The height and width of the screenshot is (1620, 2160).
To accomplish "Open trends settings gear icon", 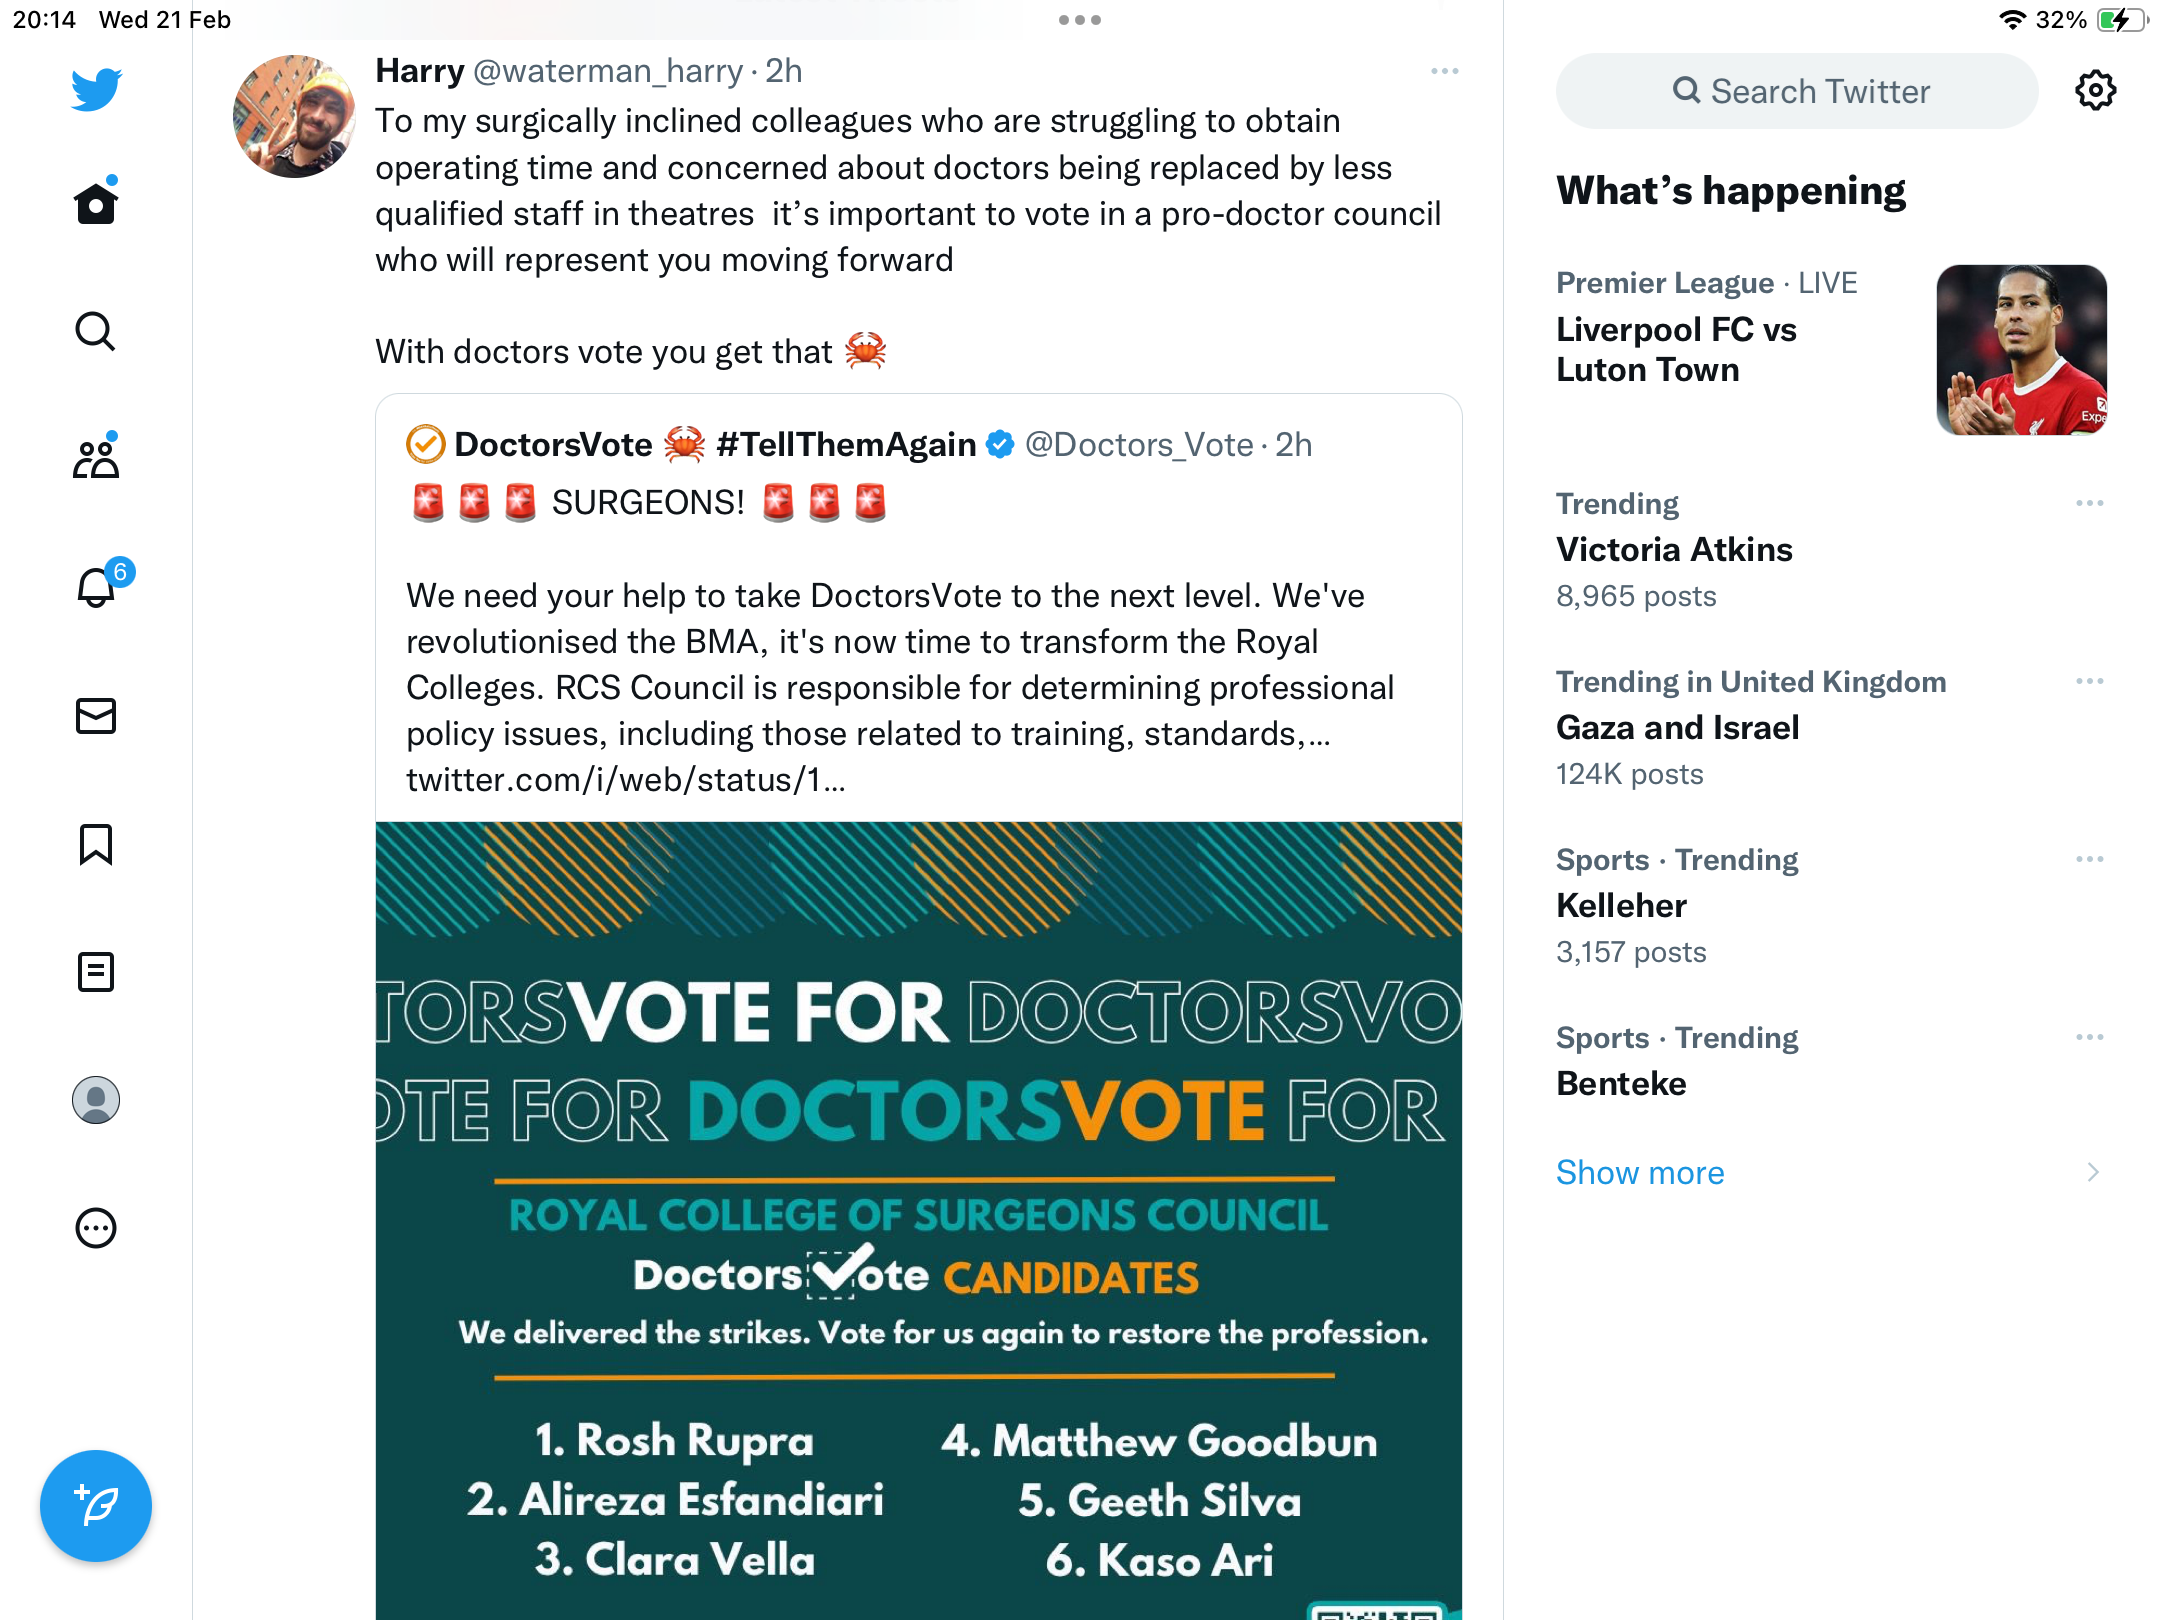I will click(x=2096, y=91).
